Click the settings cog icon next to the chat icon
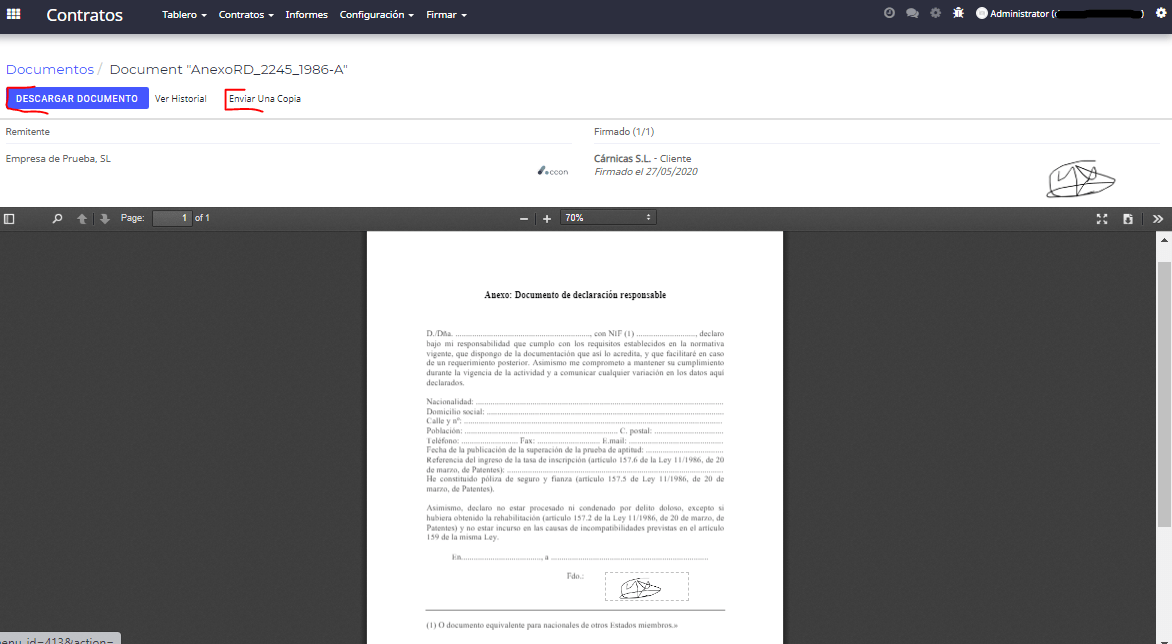 [935, 13]
